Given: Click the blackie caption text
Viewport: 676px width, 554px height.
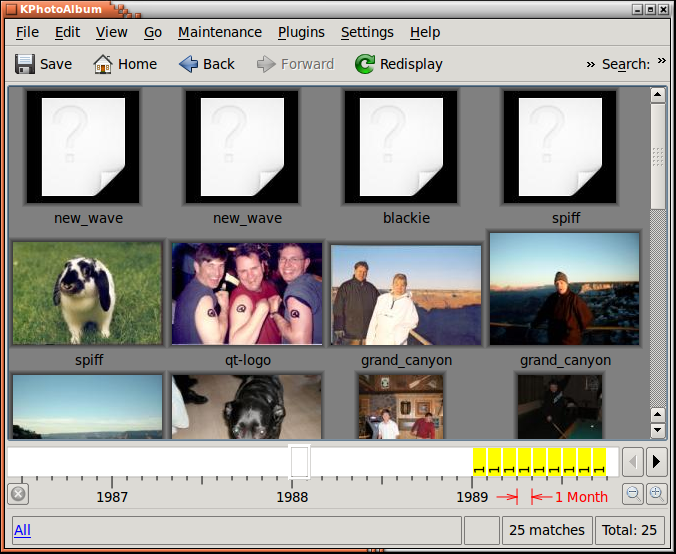Looking at the screenshot, I should pyautogui.click(x=406, y=218).
